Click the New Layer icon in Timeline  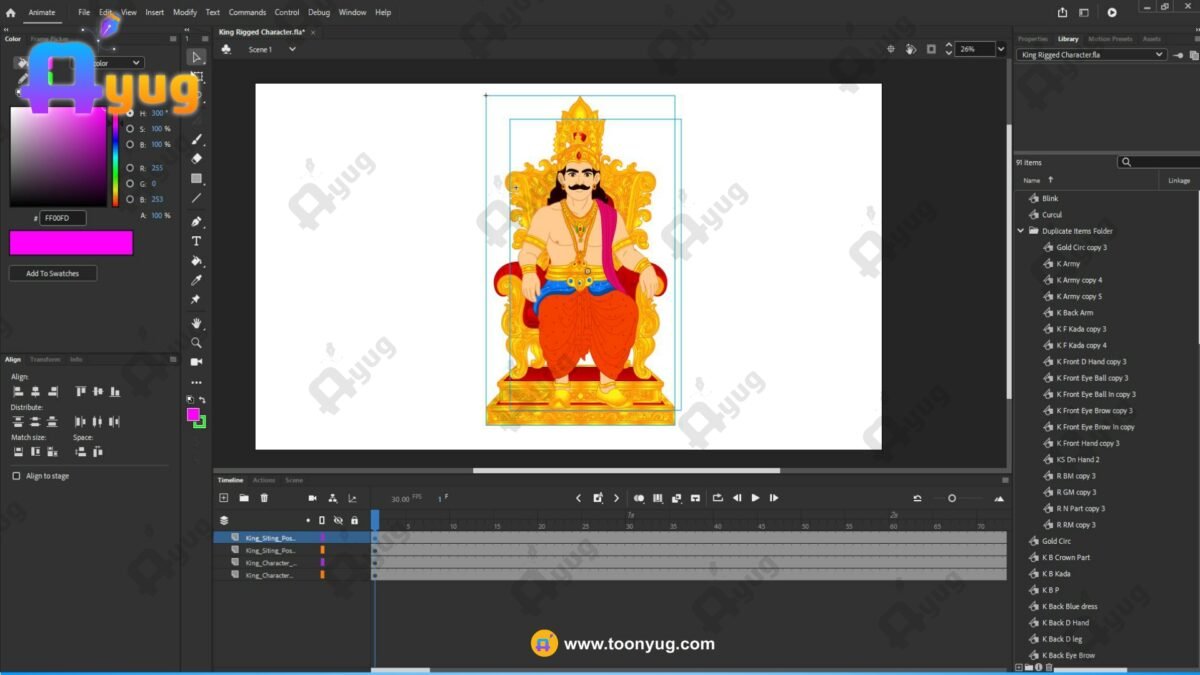pyautogui.click(x=224, y=498)
